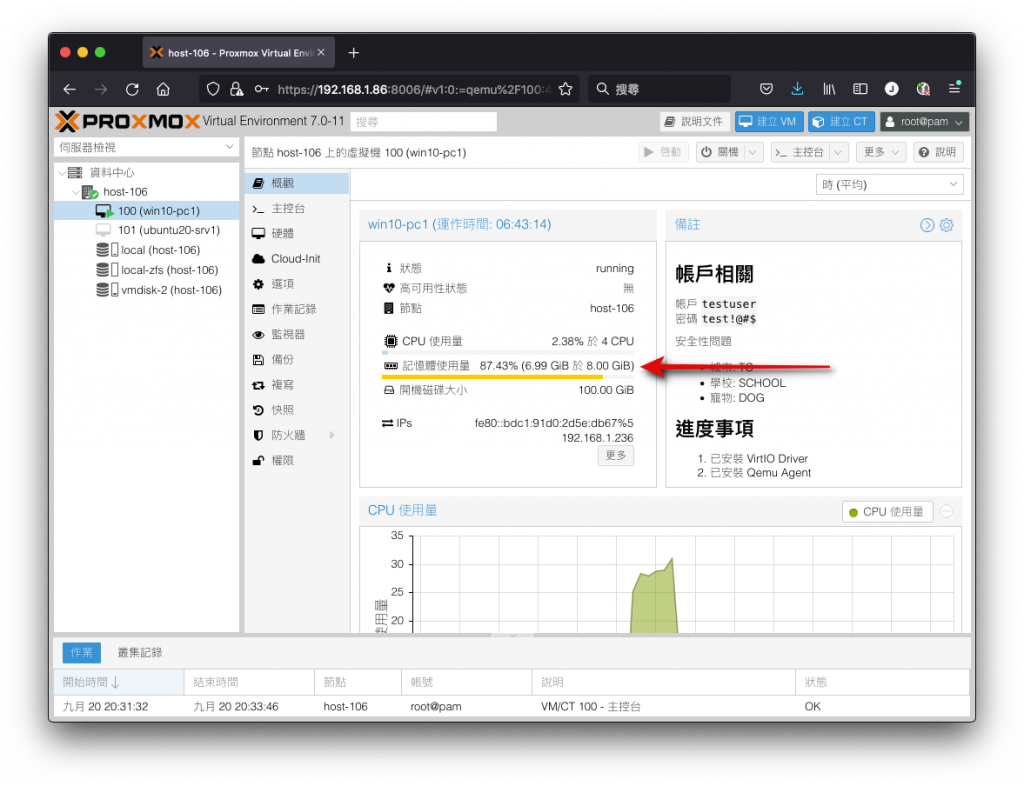Image resolution: width=1024 pixels, height=786 pixels.
Task: Open the 監視器 monitor tab
Action: pyautogui.click(x=297, y=334)
